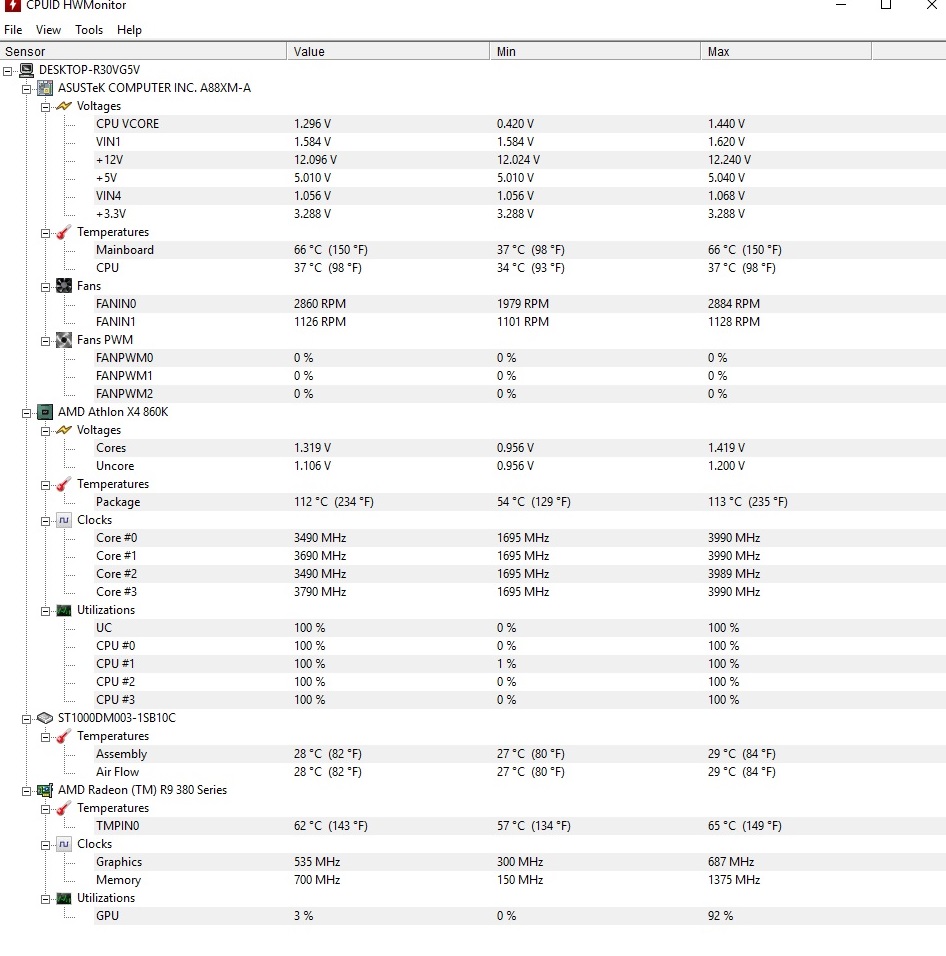Click the Radeon Clocks waveform icon
Image resolution: width=946 pixels, height=956 pixels.
click(64, 844)
